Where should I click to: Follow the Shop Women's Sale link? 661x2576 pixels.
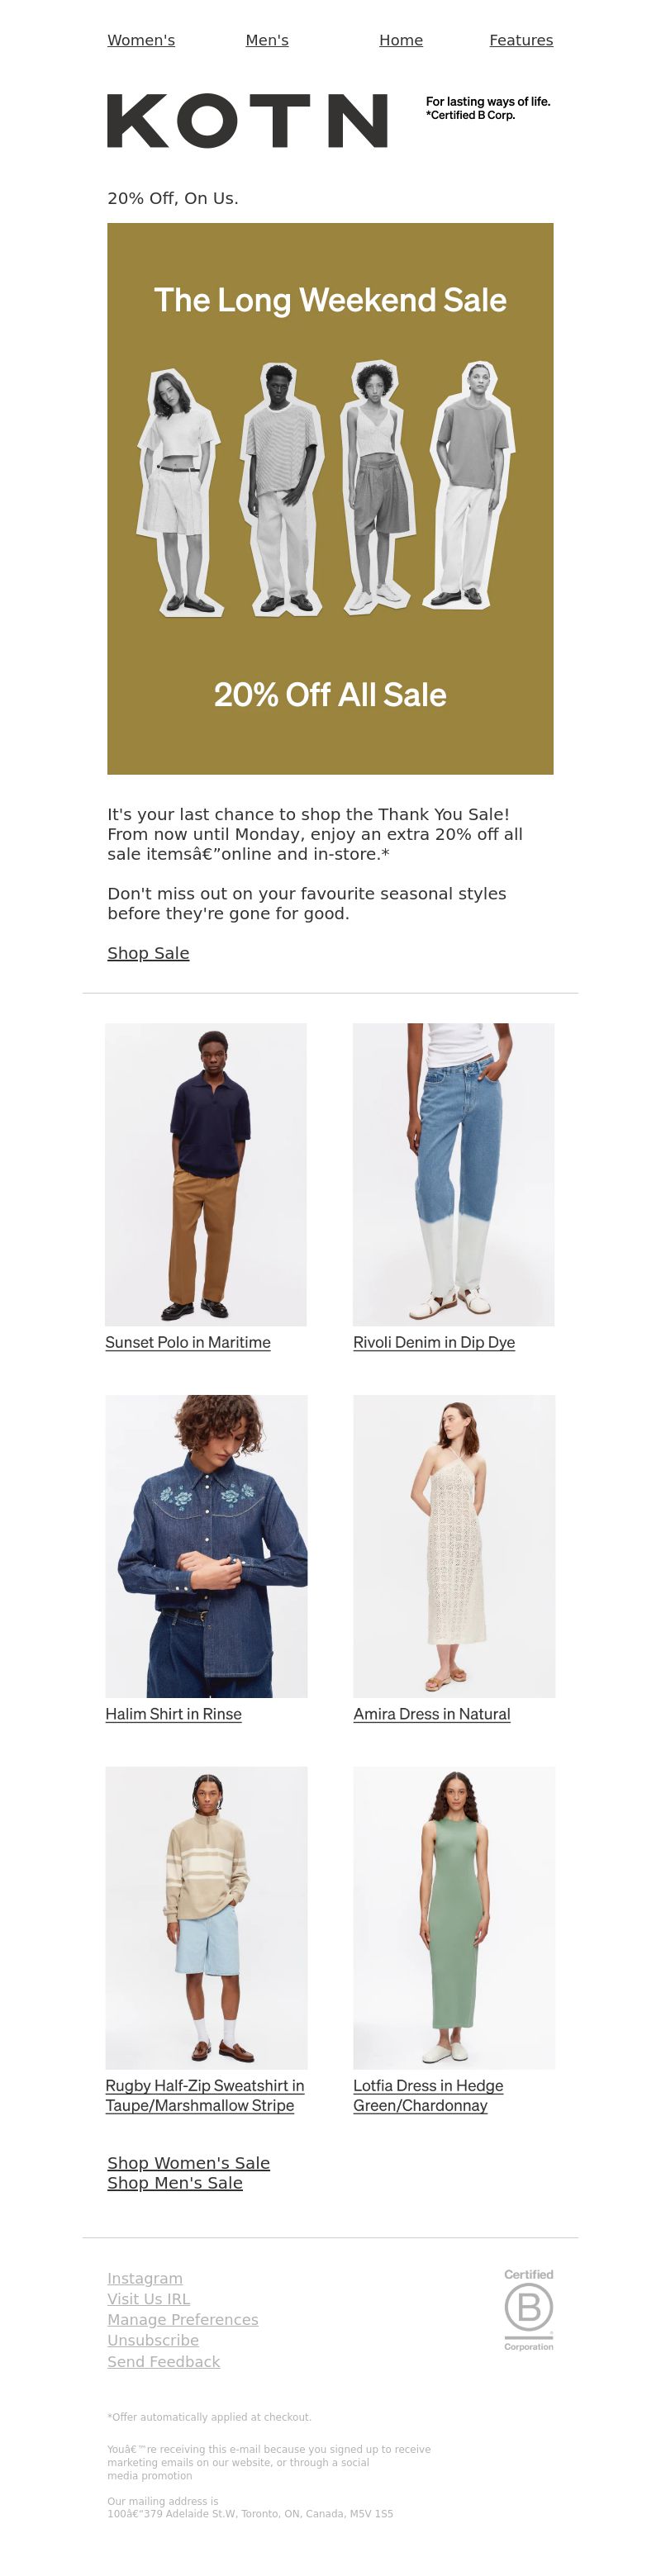pyautogui.click(x=189, y=2163)
